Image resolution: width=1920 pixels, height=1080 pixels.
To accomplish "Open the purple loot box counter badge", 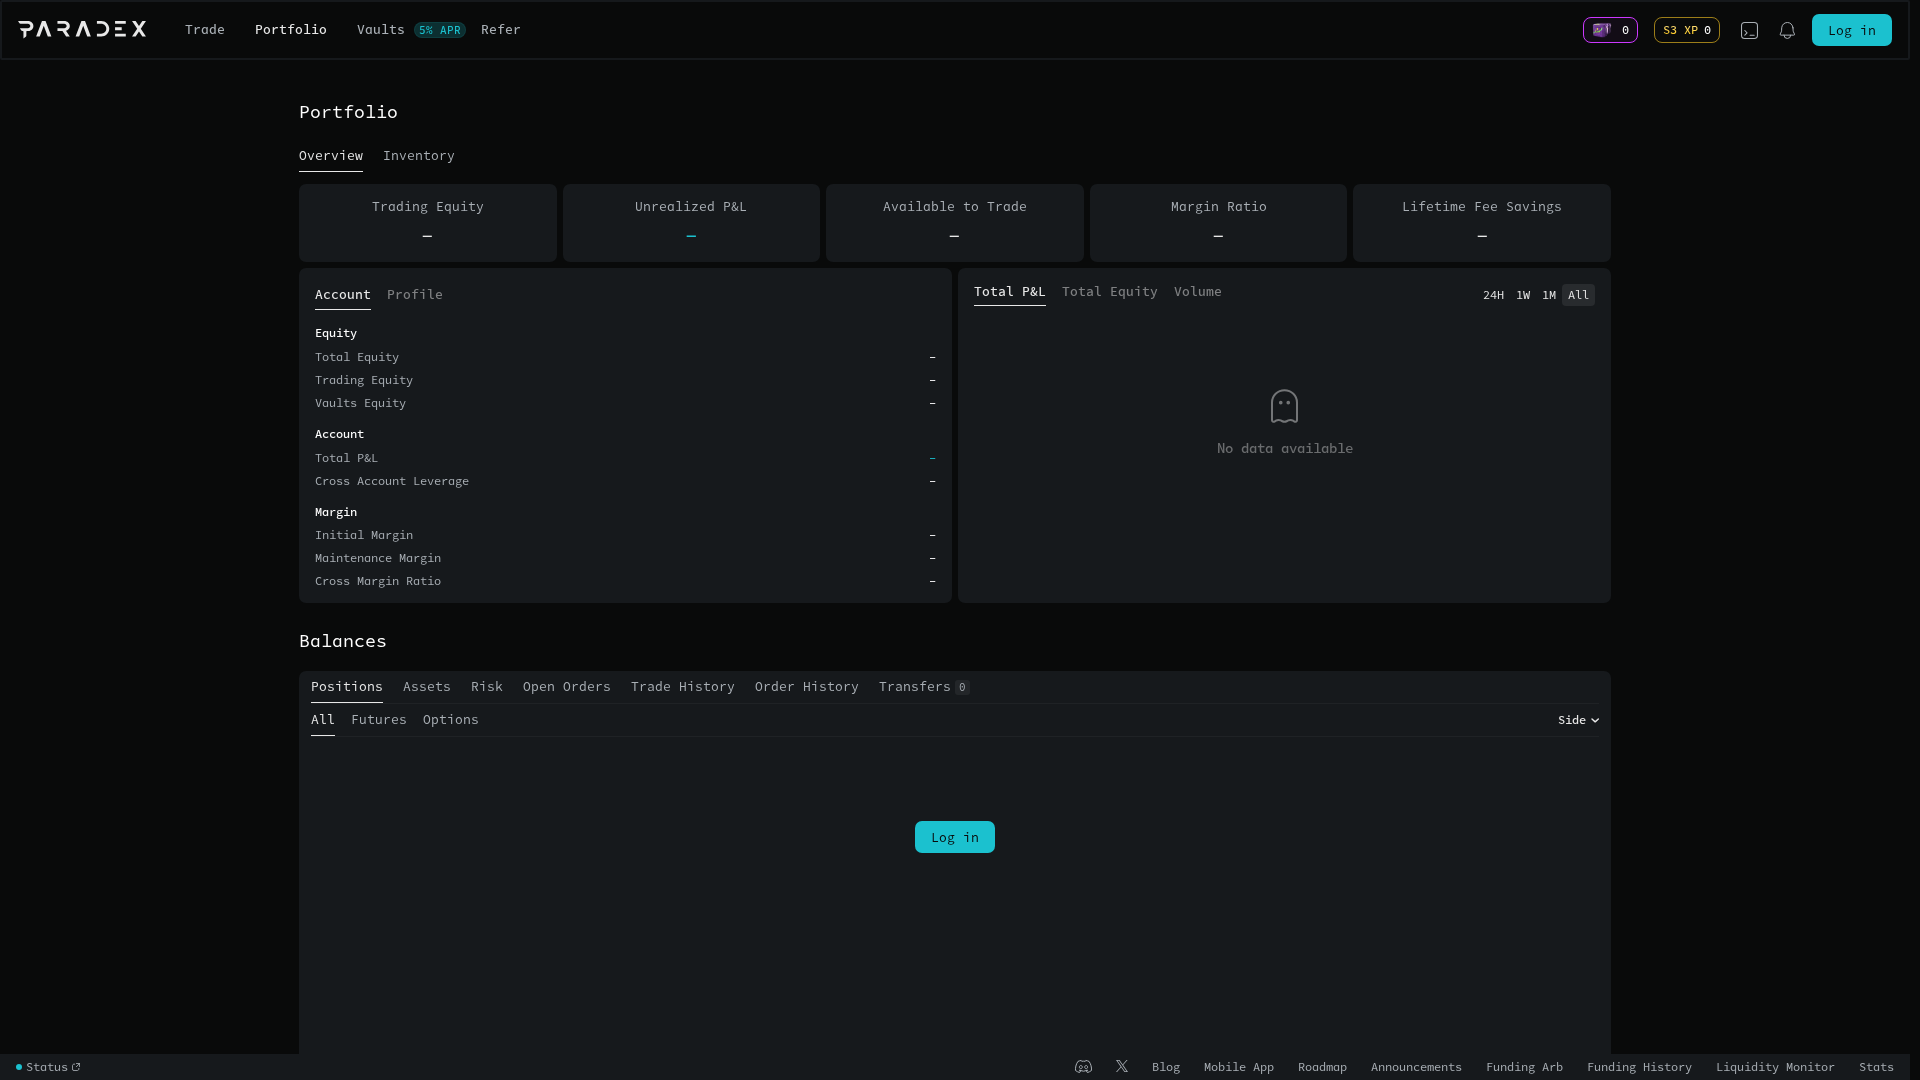I will 1609,30.
